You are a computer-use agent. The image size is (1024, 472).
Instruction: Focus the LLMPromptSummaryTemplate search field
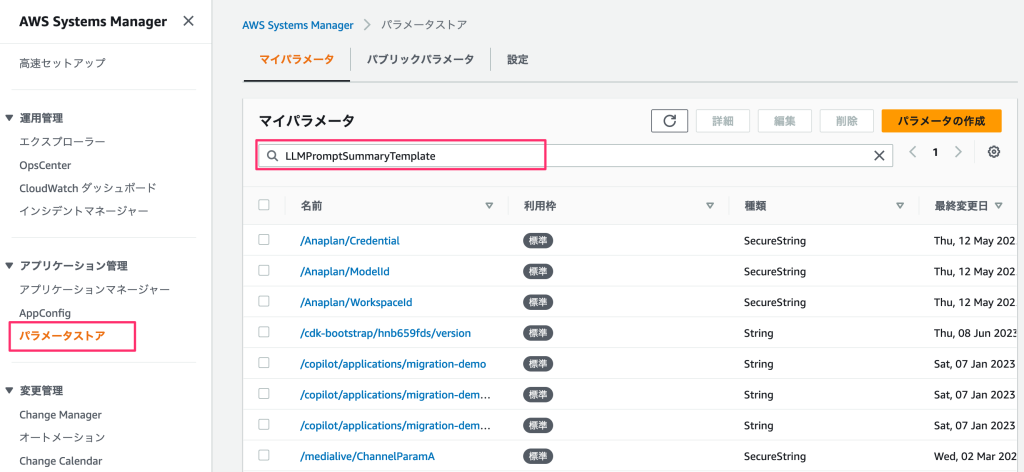point(575,155)
